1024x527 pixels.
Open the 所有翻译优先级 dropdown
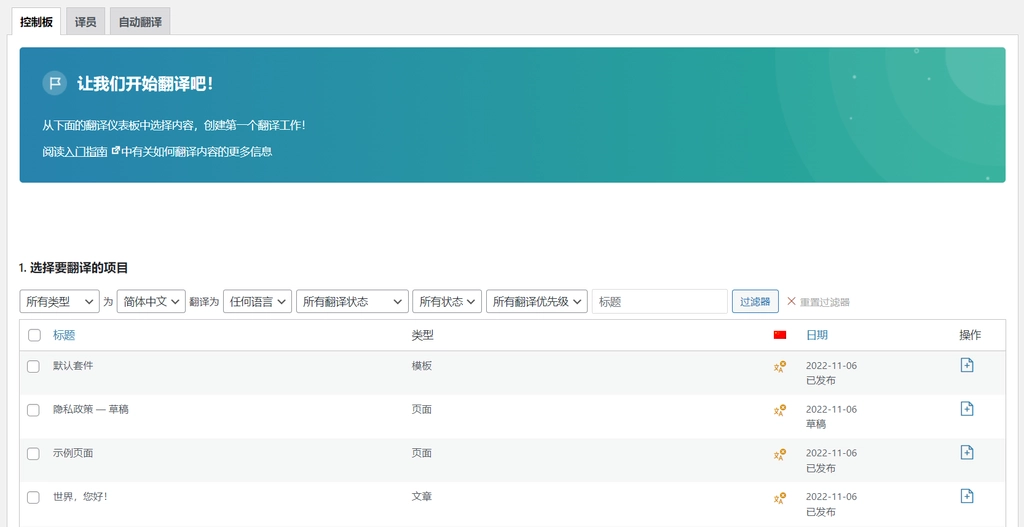pyautogui.click(x=536, y=301)
